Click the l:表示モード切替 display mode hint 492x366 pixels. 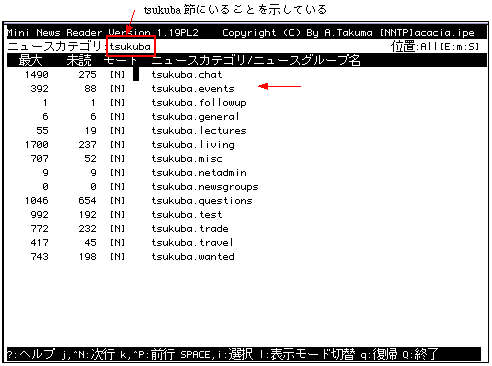307,354
